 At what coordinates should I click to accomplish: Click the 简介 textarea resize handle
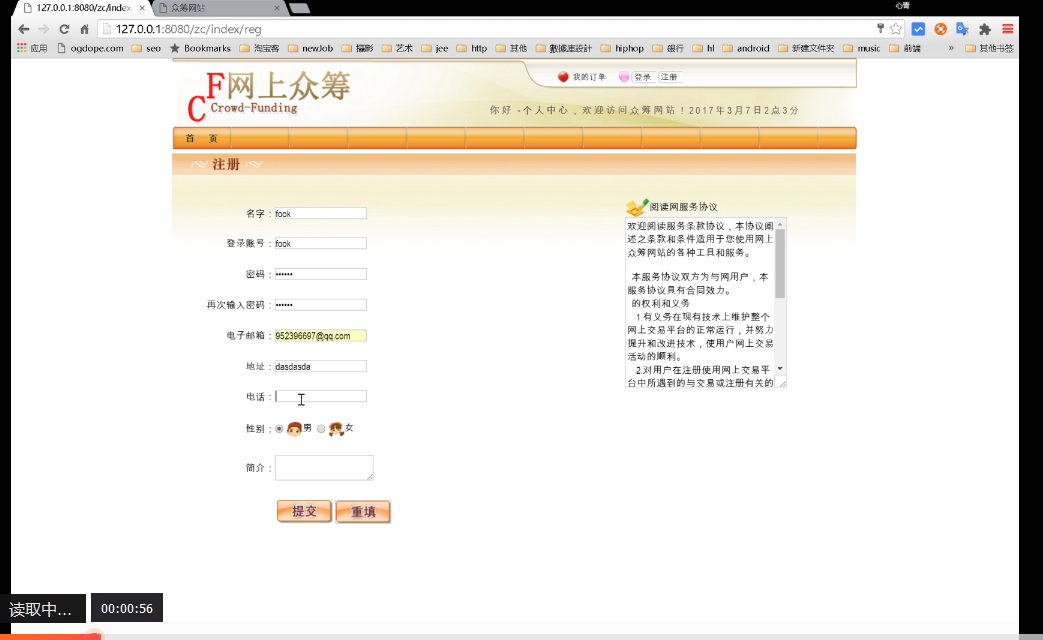[370, 476]
